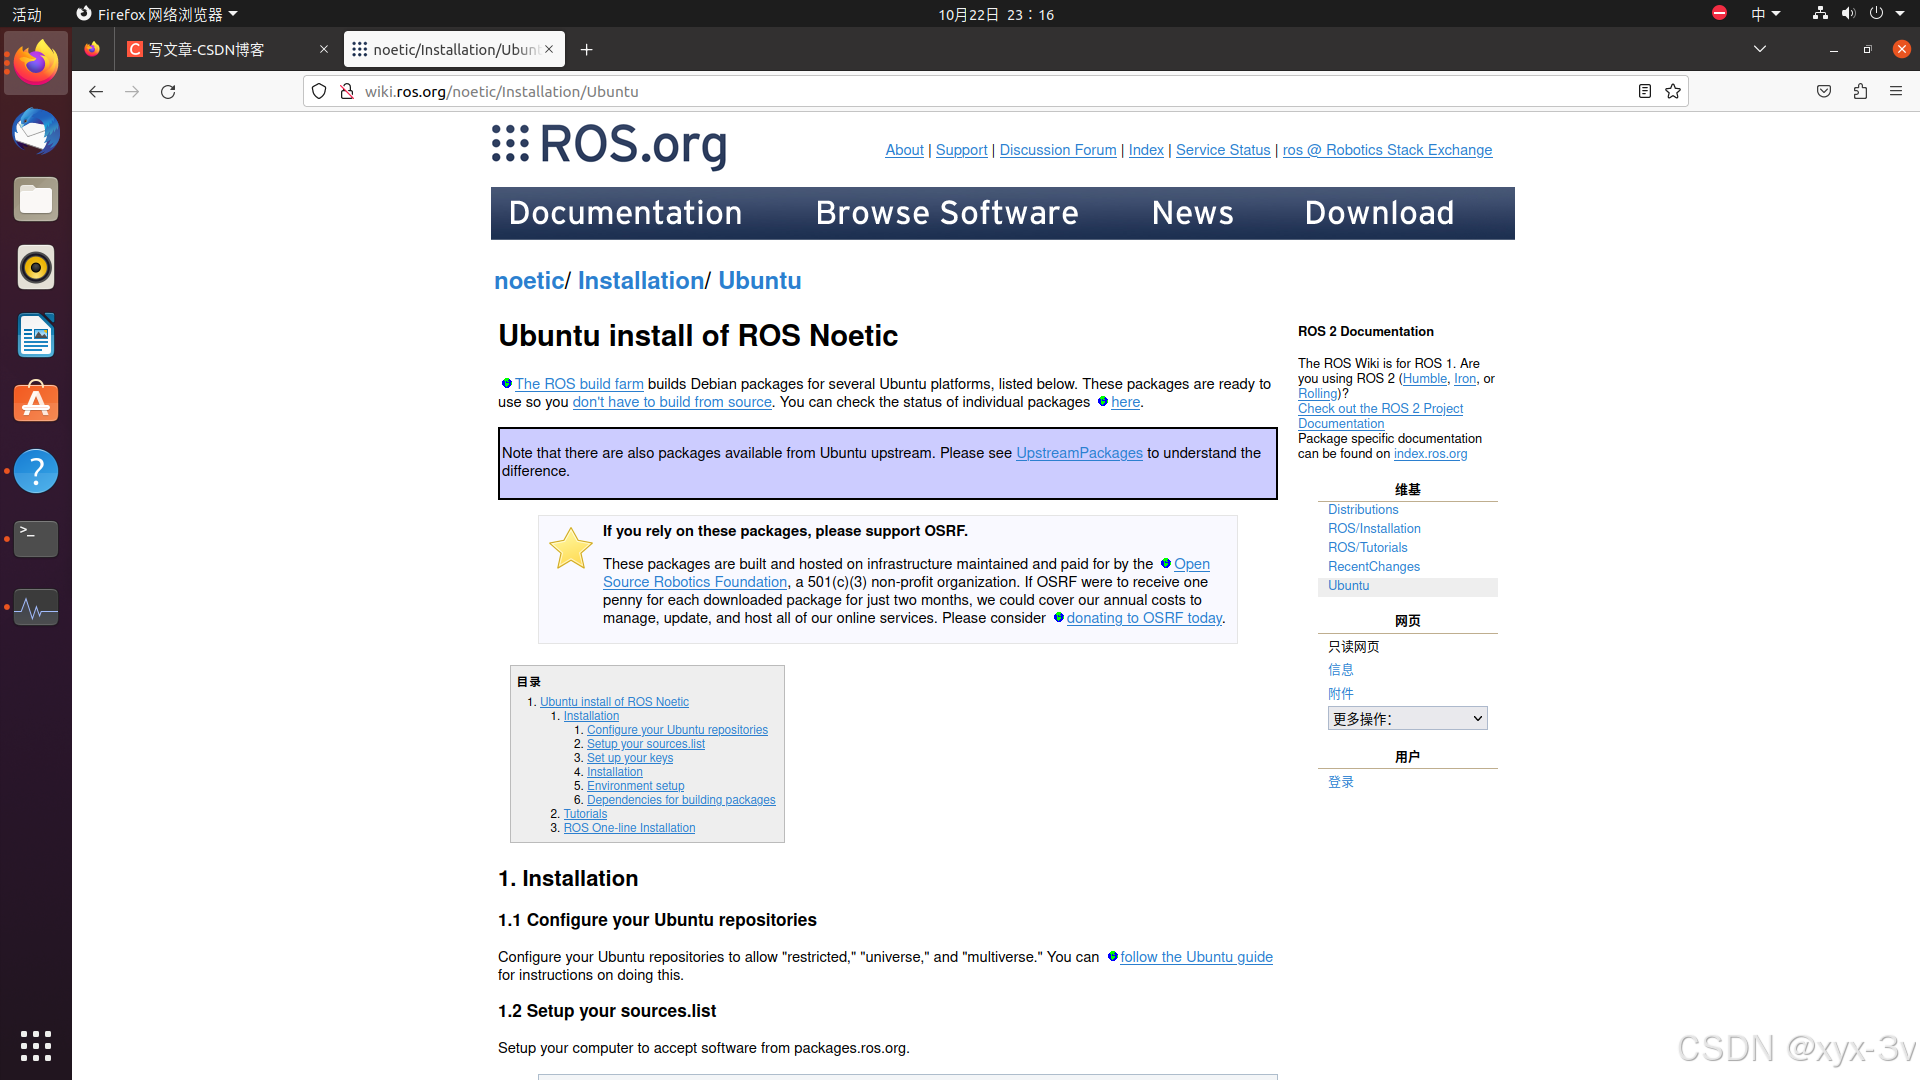This screenshot has height=1080, width=1920.
Task: Close the noetic Installation tab
Action: click(549, 49)
